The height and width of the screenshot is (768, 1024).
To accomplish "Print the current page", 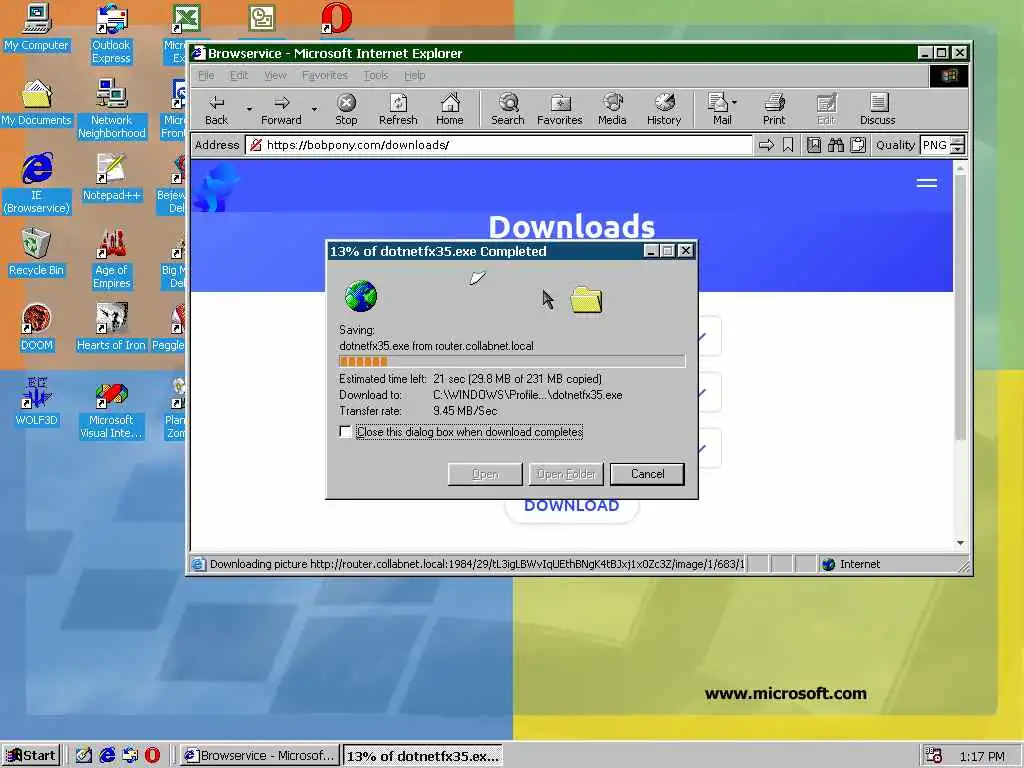I will pos(774,109).
